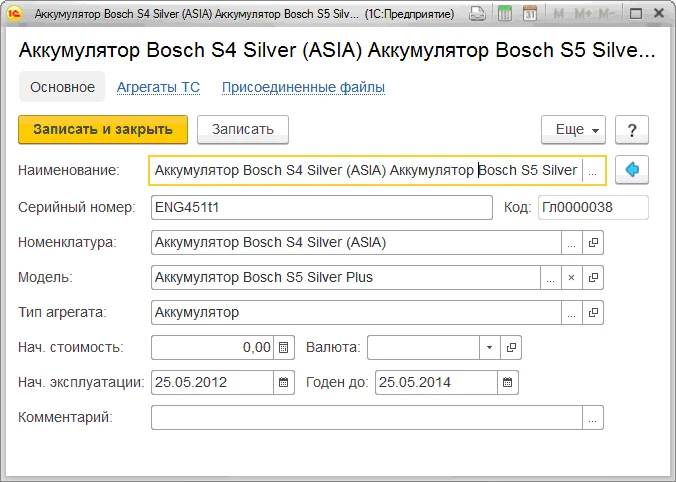This screenshot has width=676, height=482.
Task: Click the blue arrow next to Наименование
Action: click(631, 171)
